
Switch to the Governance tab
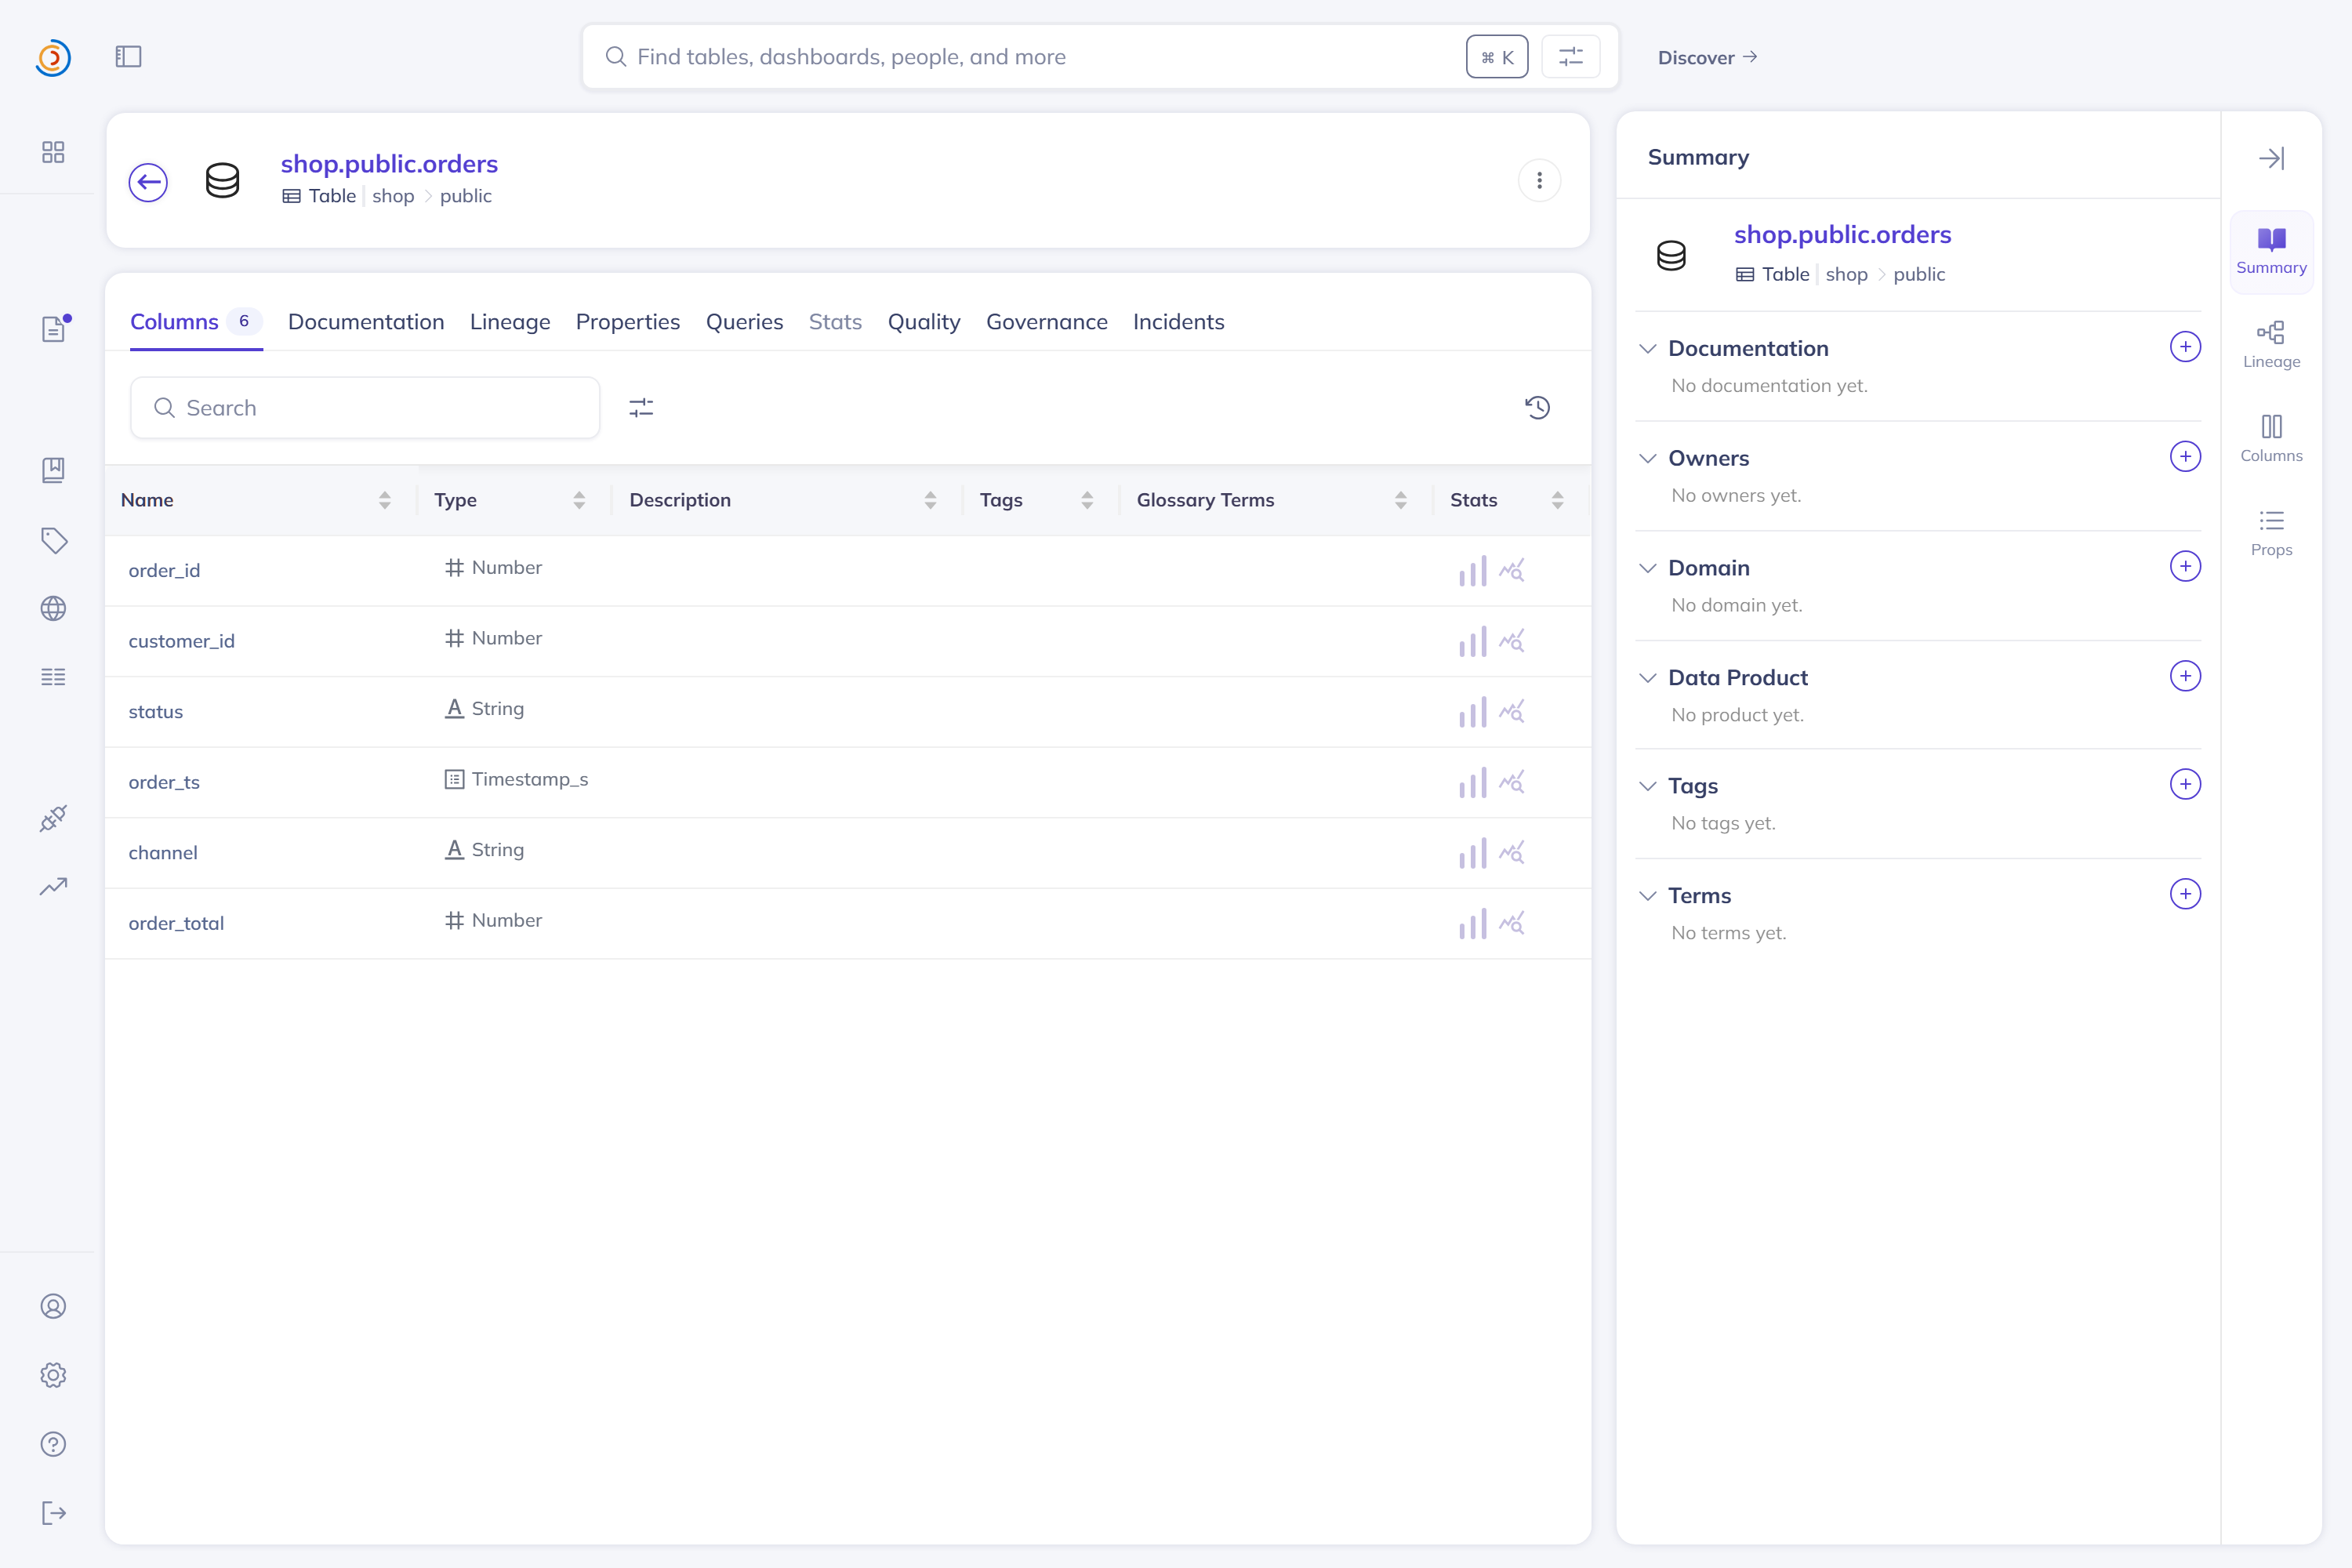pos(1047,322)
